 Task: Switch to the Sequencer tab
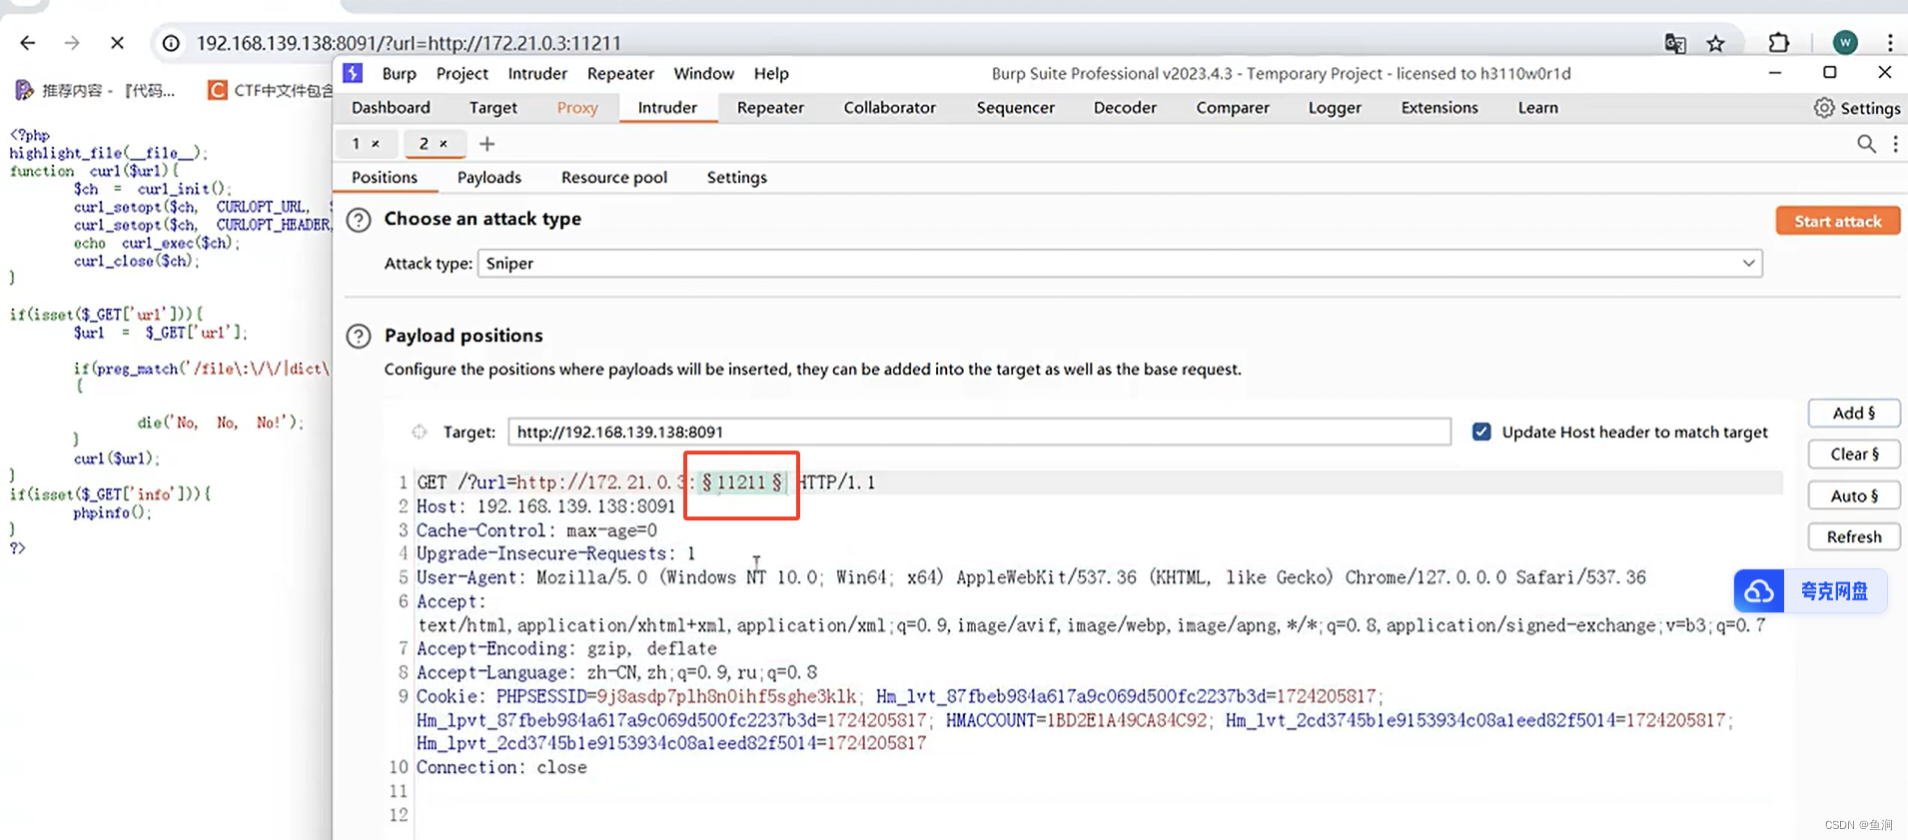pos(1015,108)
